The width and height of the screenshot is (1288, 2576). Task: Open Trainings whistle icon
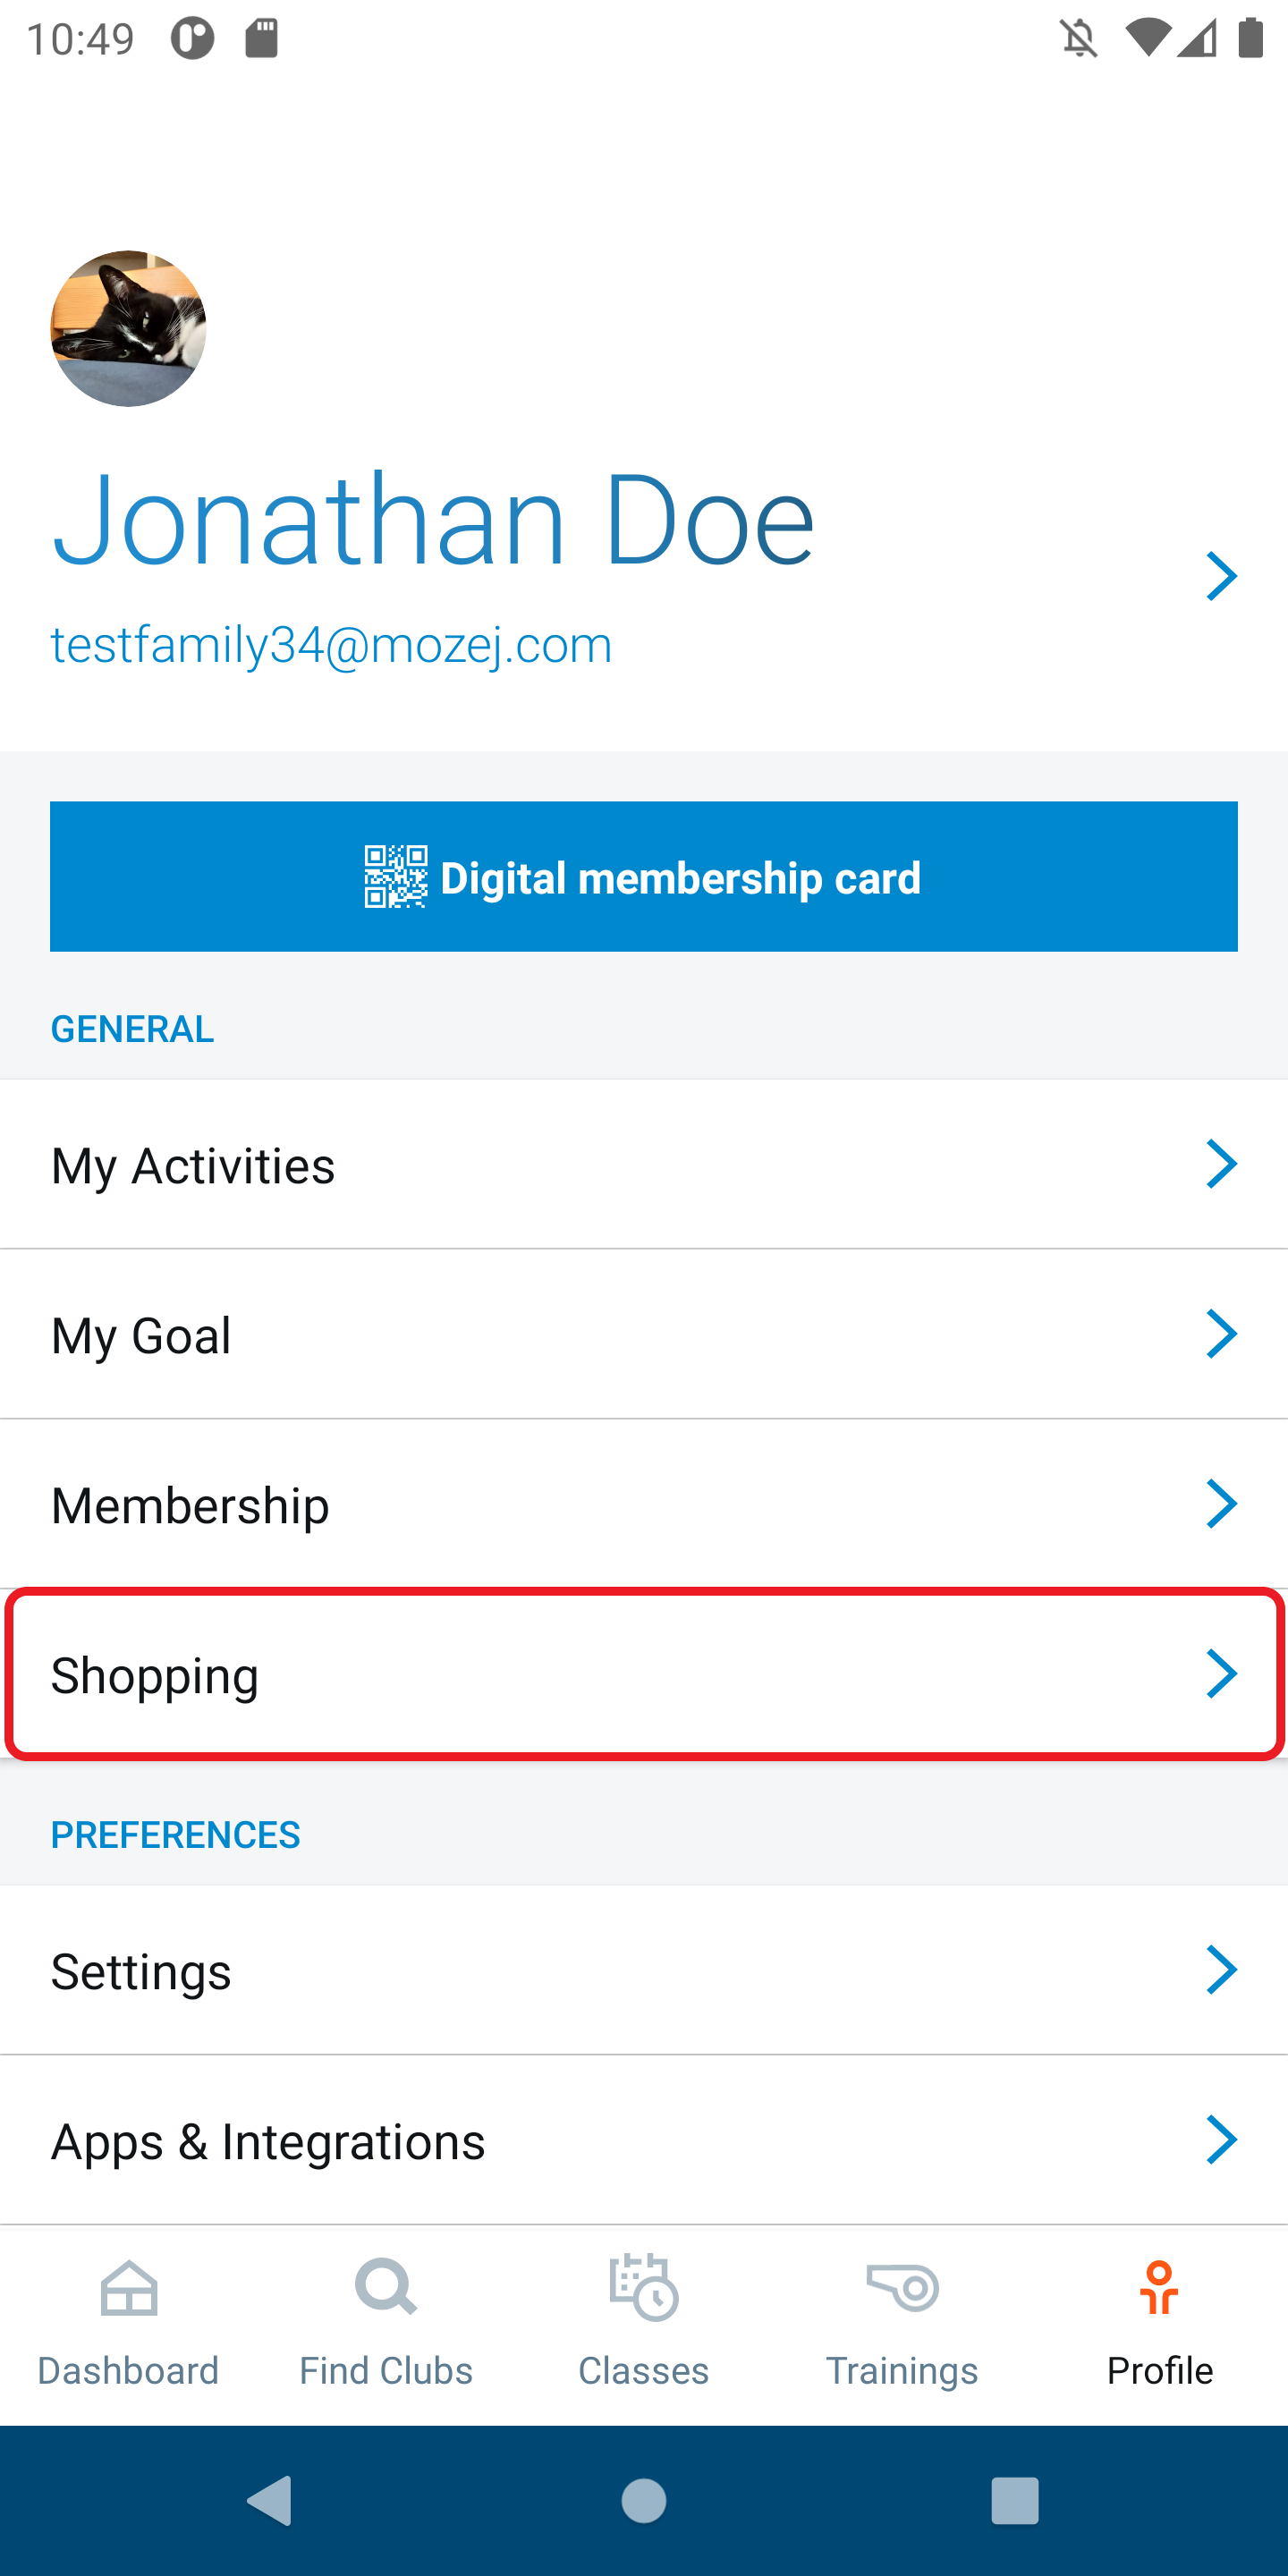point(902,2288)
